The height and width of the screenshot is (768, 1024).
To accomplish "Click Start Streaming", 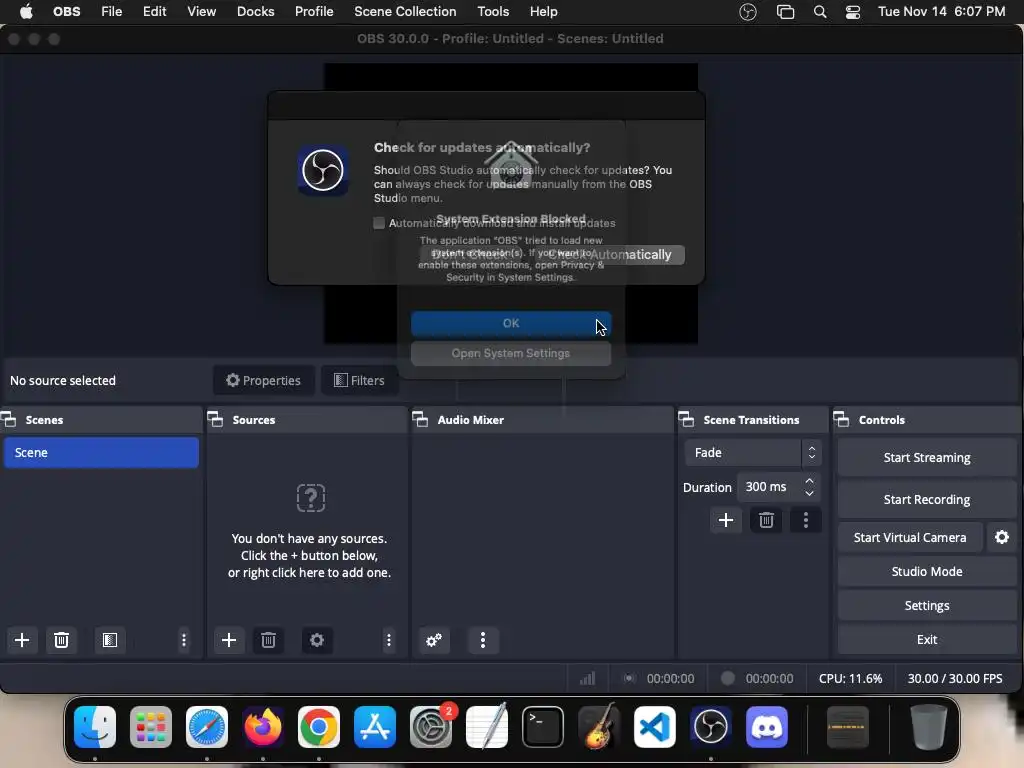I will [927, 458].
